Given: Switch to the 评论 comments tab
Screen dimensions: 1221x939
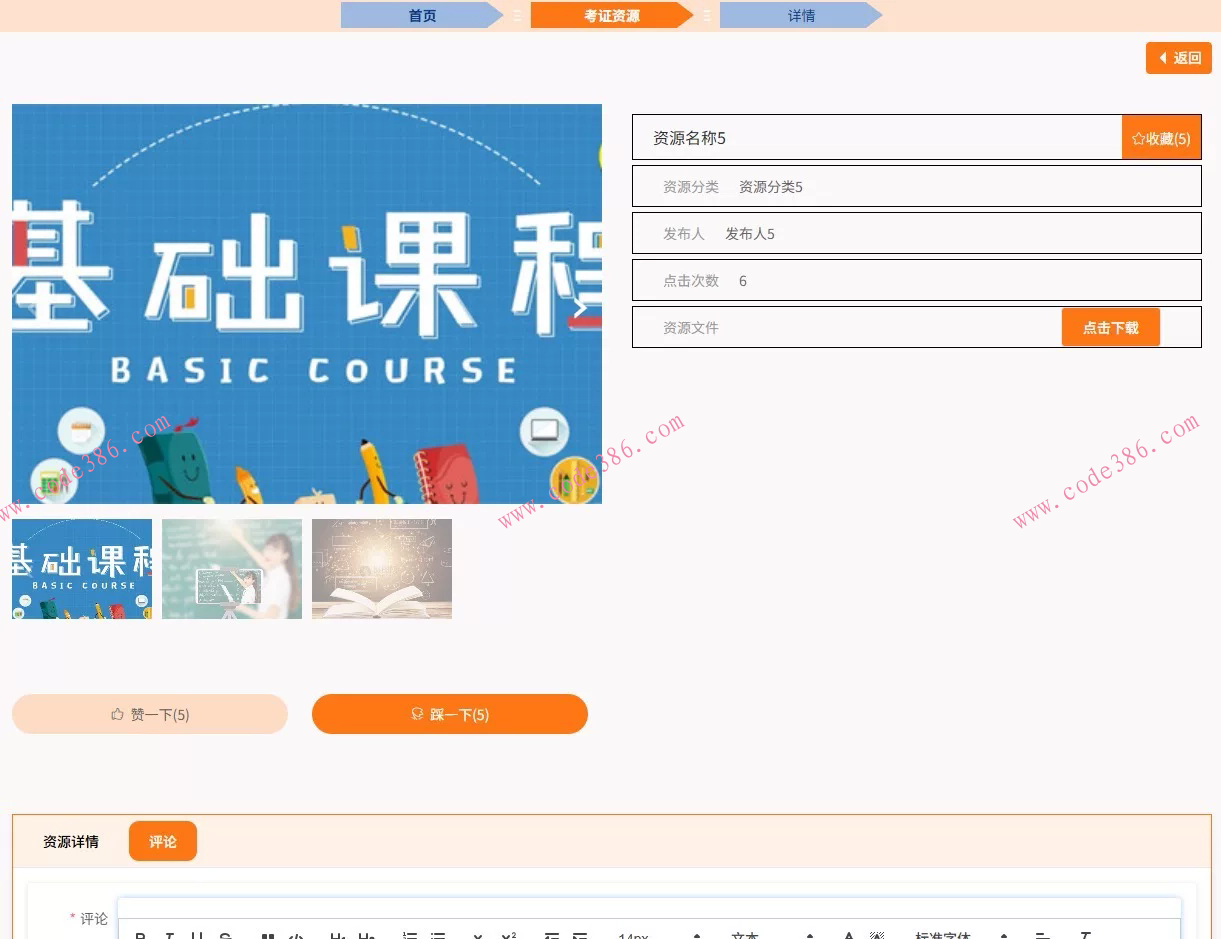Looking at the screenshot, I should 162,841.
